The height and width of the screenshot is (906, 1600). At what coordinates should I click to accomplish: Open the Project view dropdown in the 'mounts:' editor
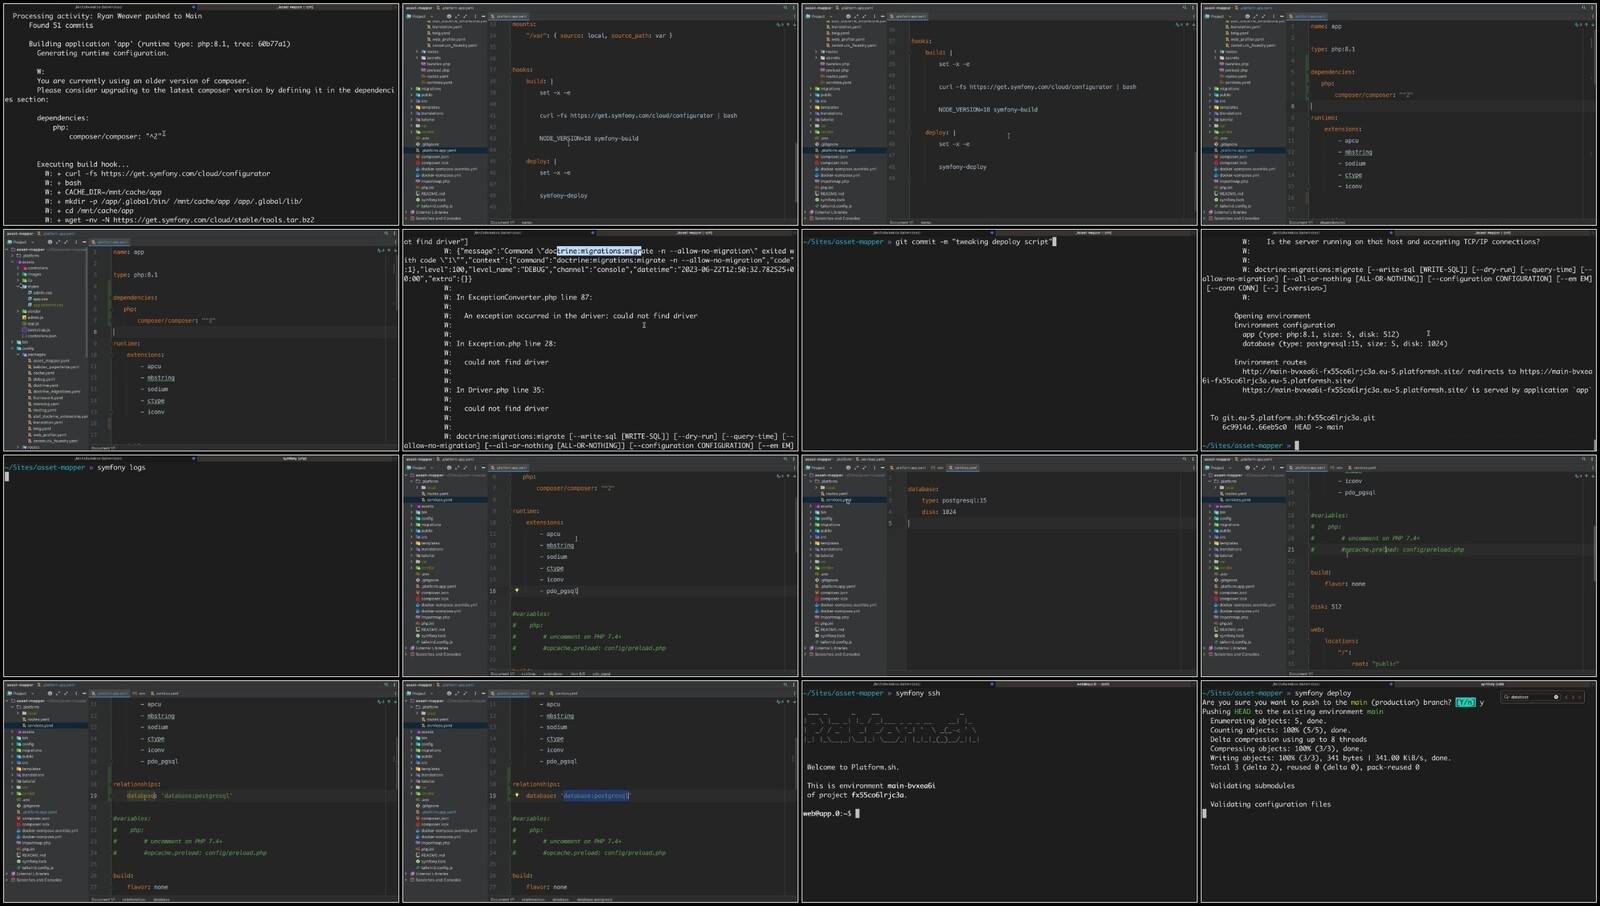coord(423,16)
